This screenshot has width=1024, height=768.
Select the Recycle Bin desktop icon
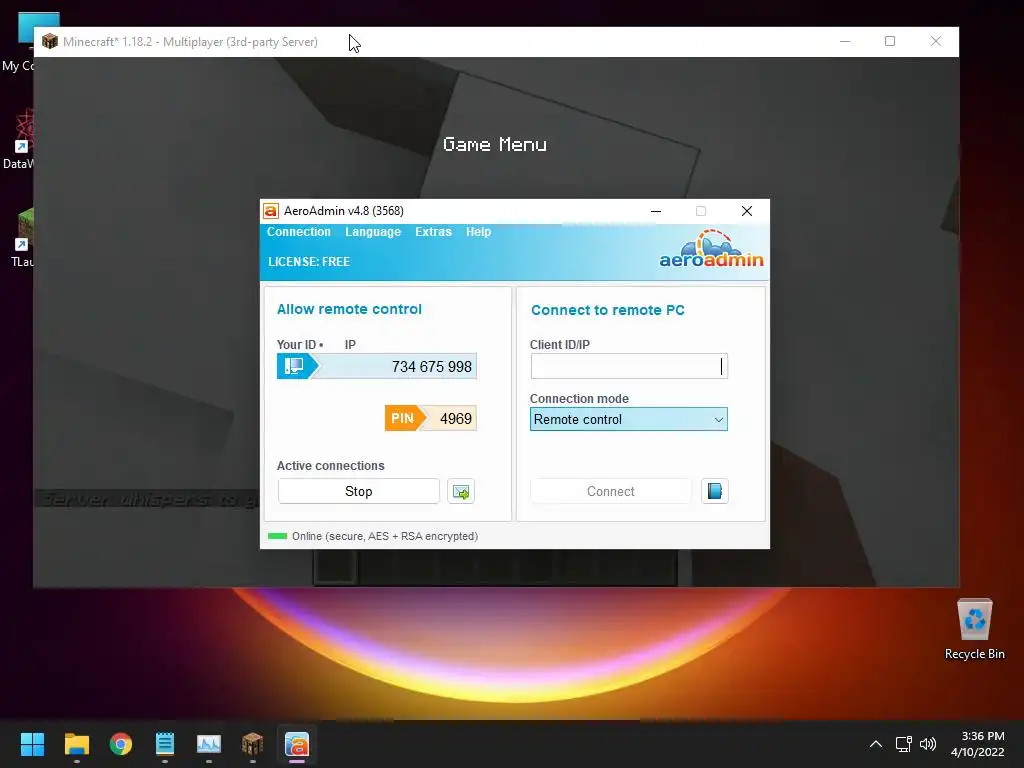pyautogui.click(x=974, y=629)
